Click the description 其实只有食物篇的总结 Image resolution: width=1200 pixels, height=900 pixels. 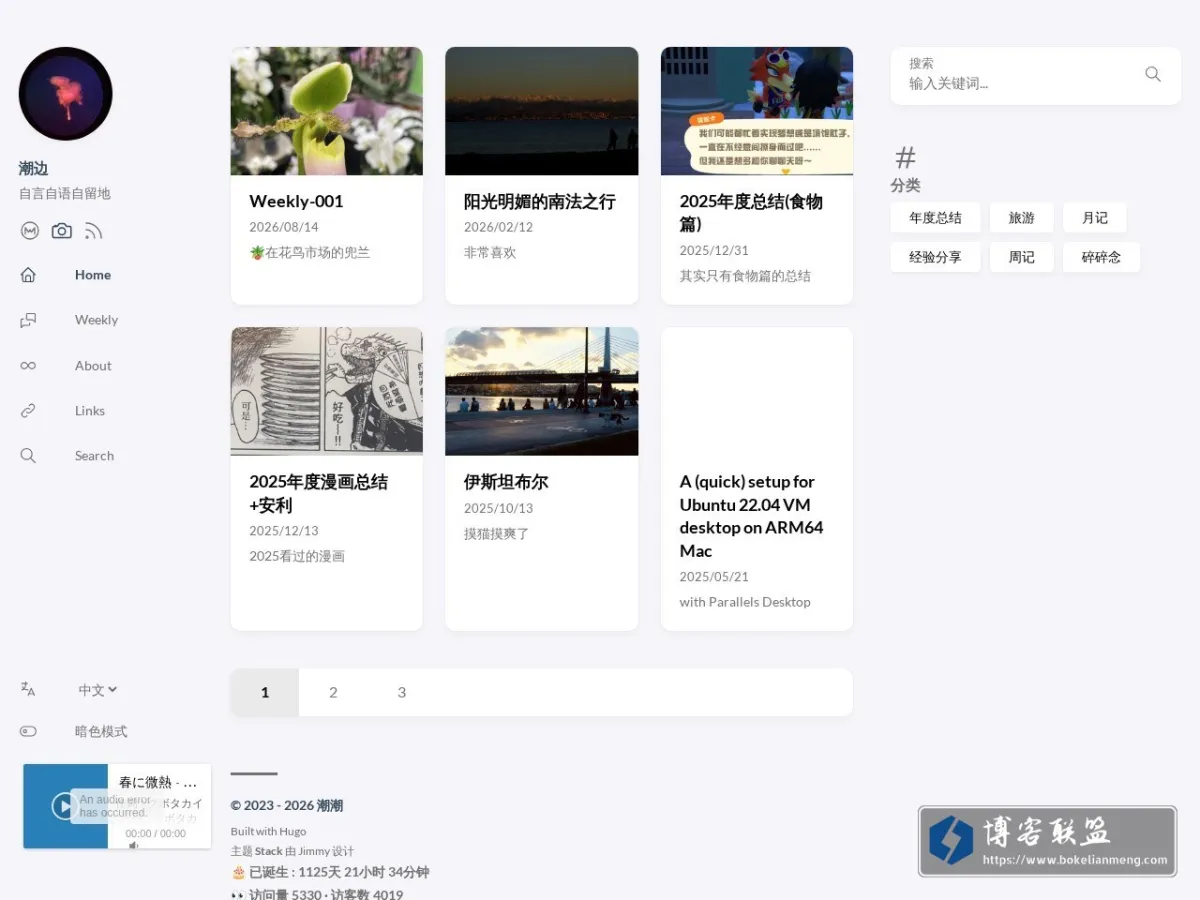(x=745, y=276)
